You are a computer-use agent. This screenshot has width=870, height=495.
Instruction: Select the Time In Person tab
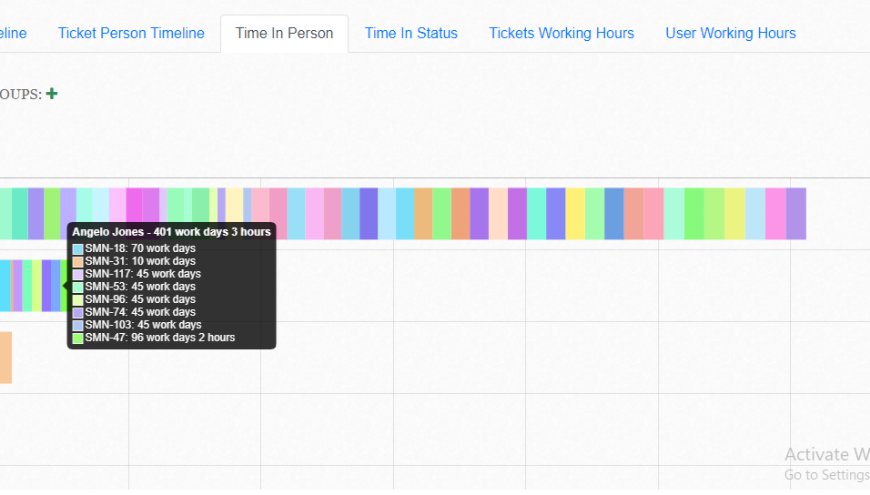284,33
